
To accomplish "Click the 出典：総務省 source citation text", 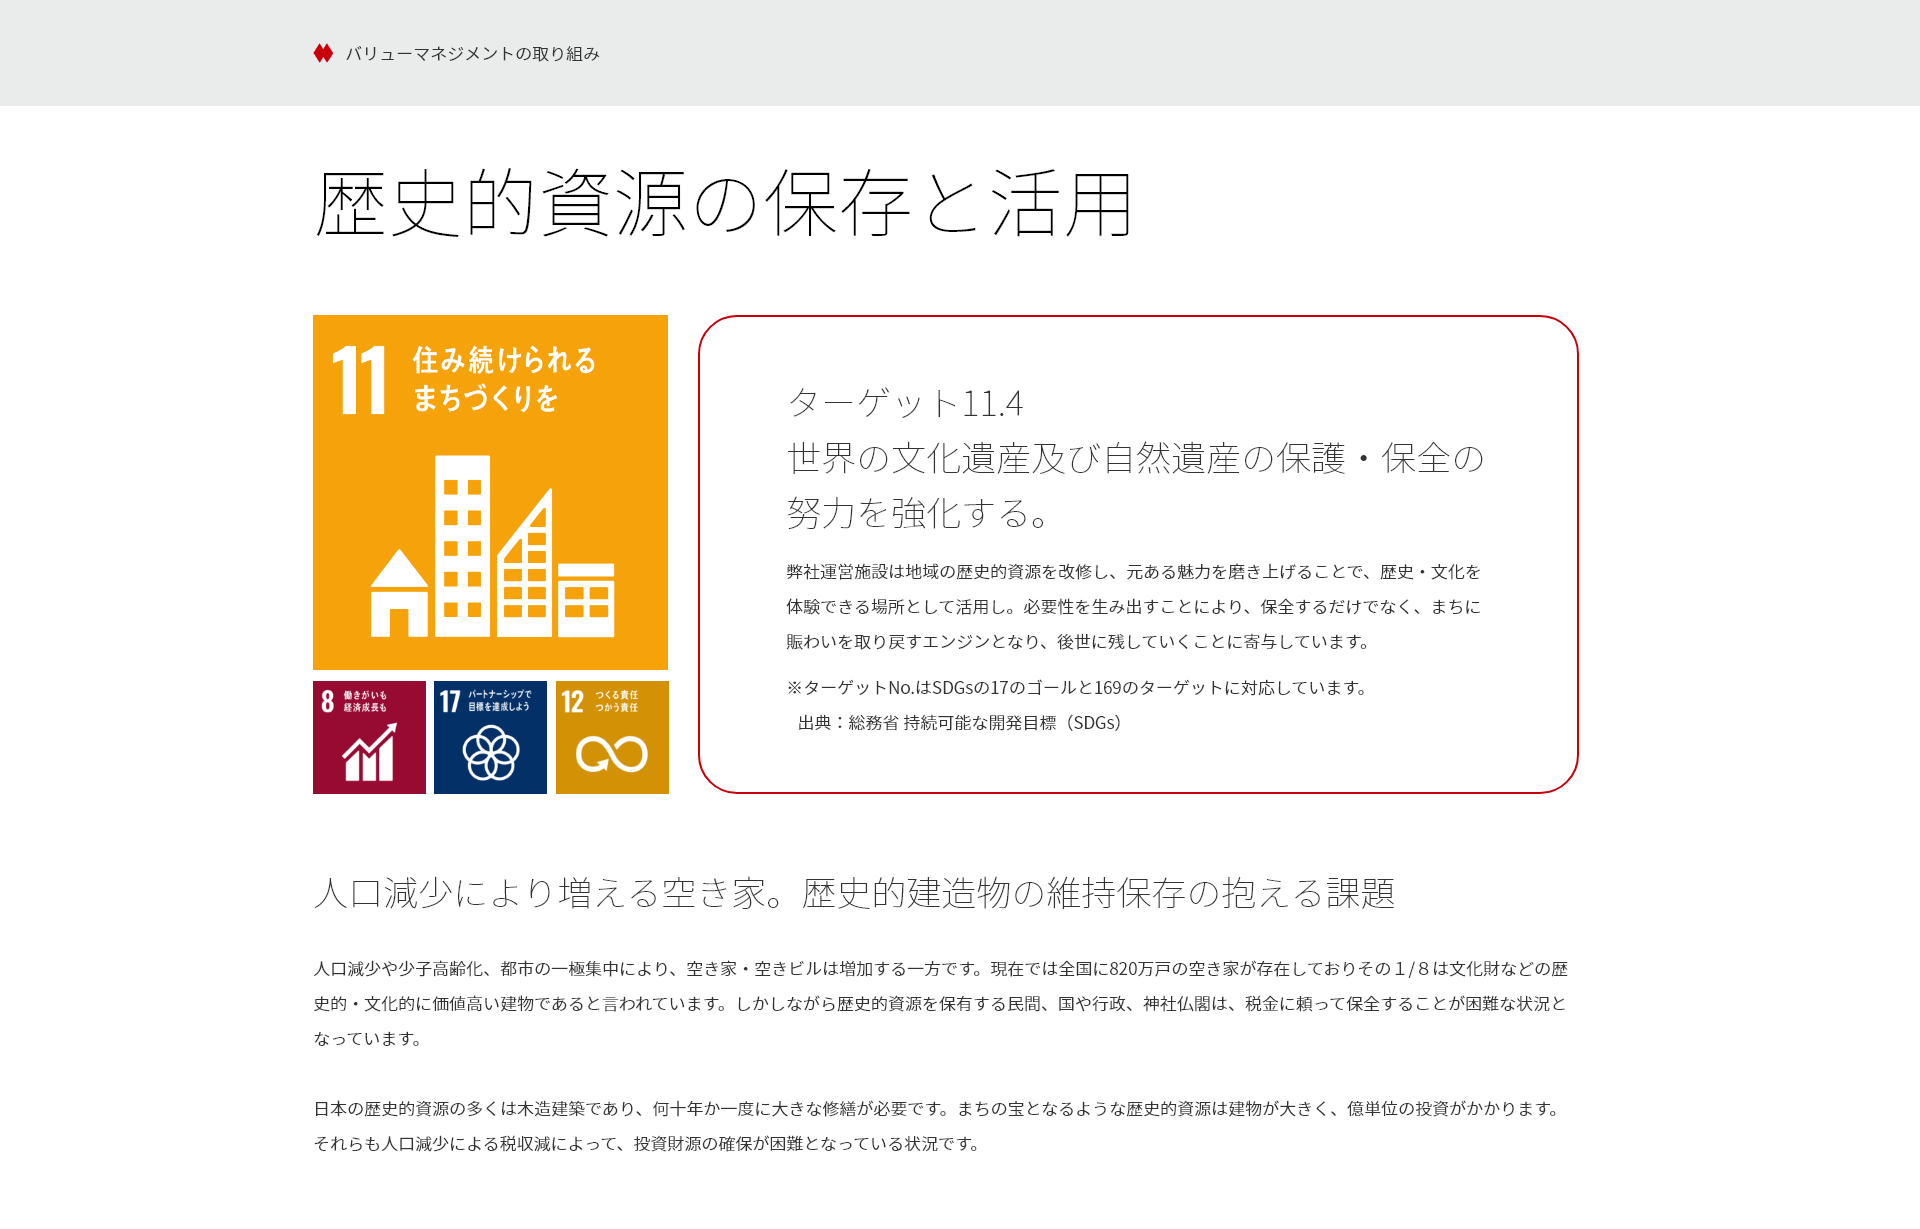I will [x=959, y=722].
